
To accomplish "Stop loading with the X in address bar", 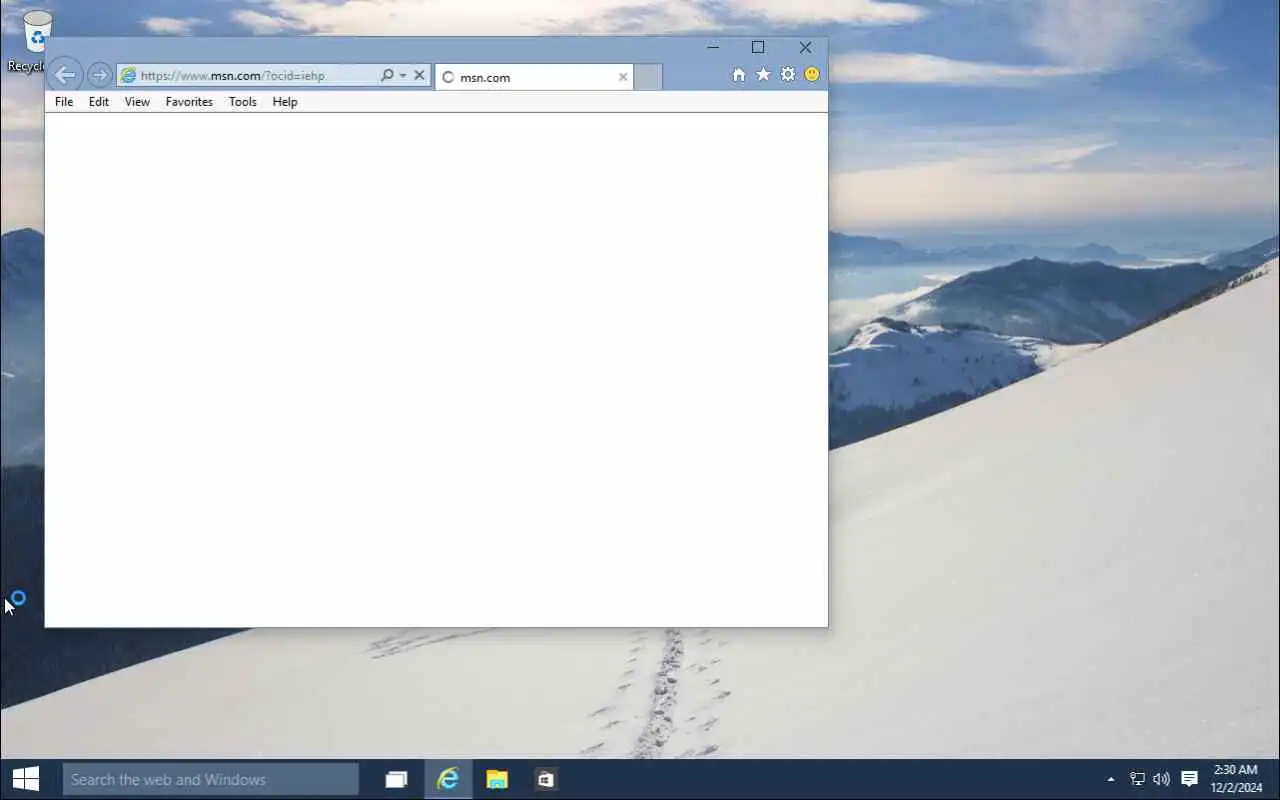I will (x=419, y=75).
